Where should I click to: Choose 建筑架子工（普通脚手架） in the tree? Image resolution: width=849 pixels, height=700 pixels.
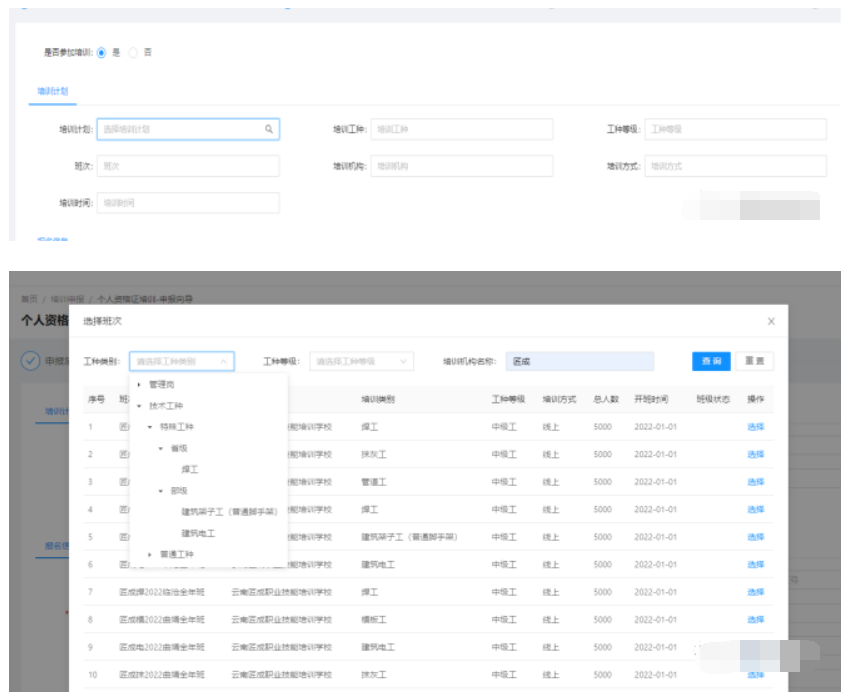click(x=229, y=512)
